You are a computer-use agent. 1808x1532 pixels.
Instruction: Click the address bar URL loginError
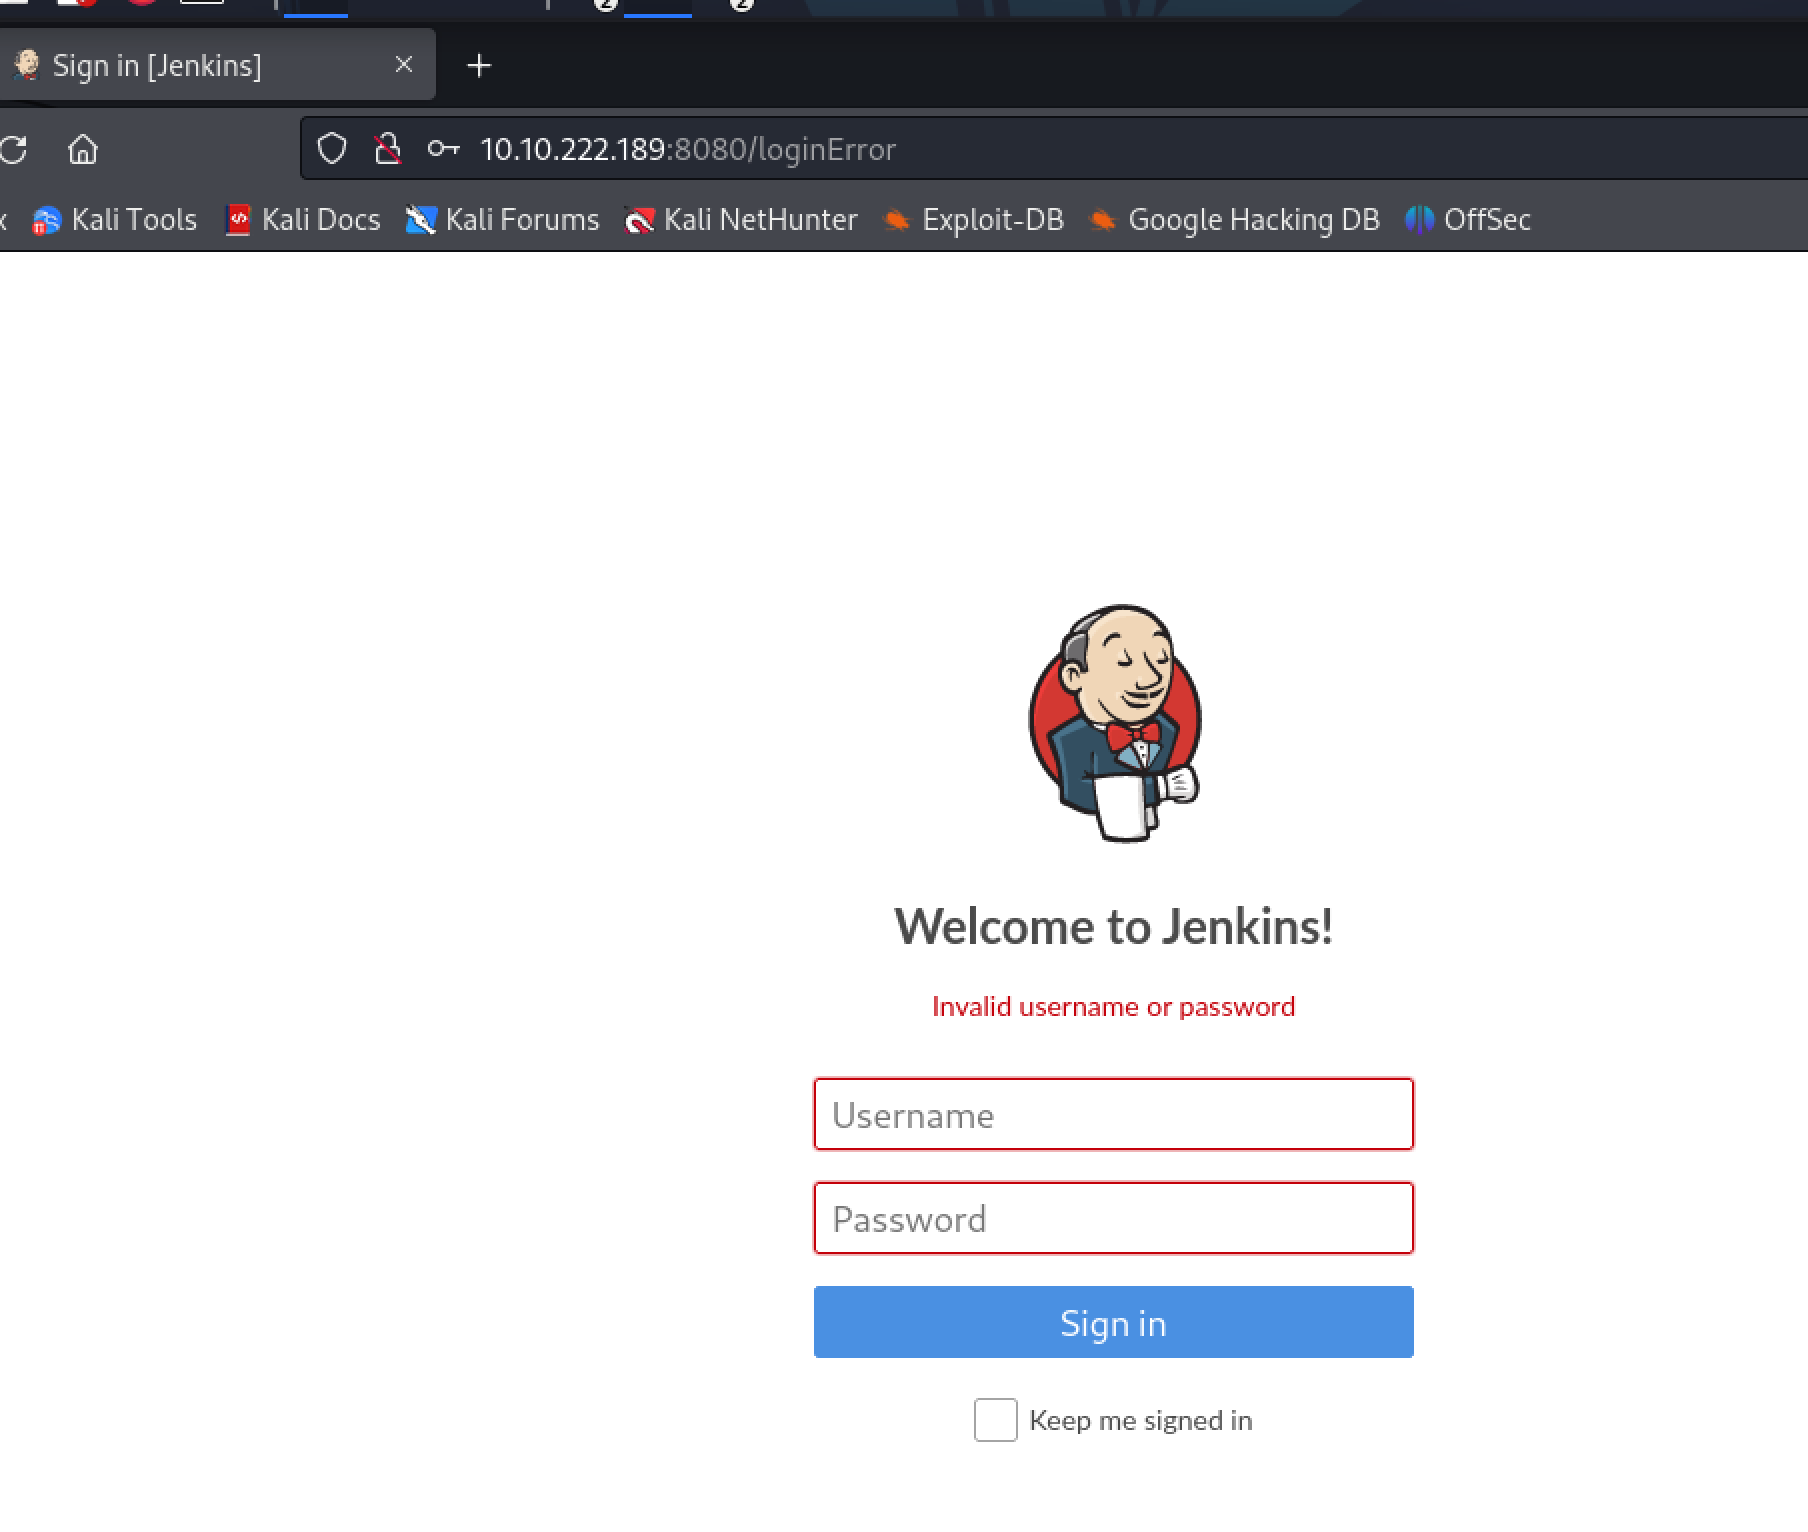point(688,150)
